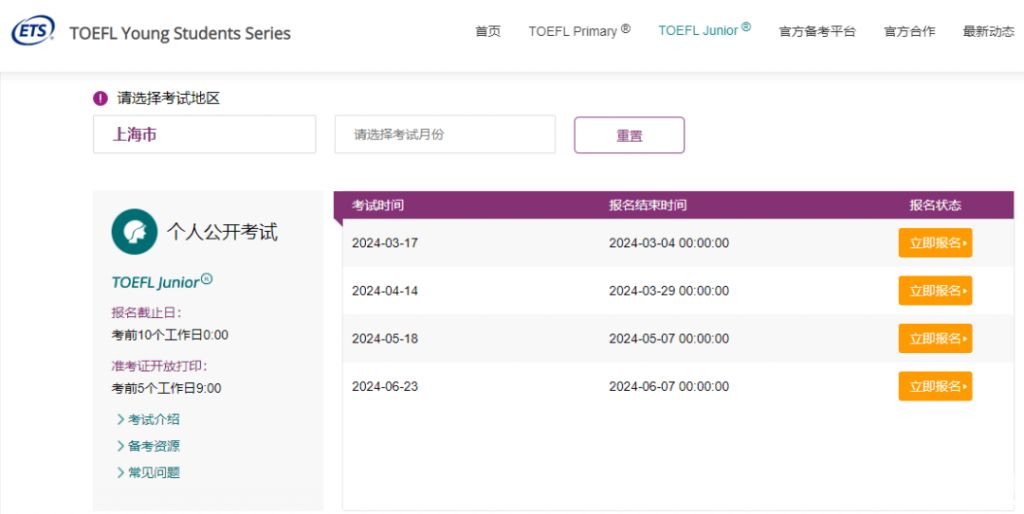Open the 请选择考试月份 month dropdown
The height and width of the screenshot is (514, 1024).
(444, 134)
